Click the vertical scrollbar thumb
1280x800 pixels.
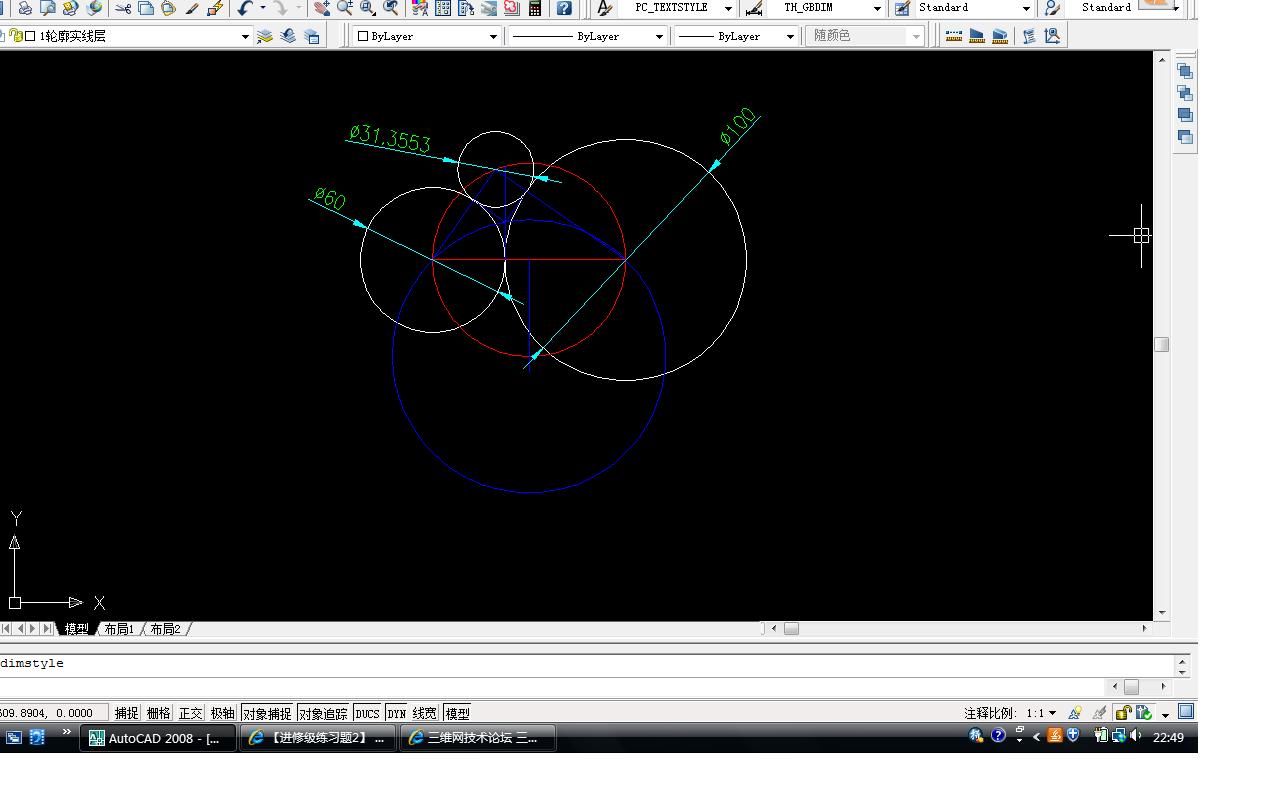tap(1162, 344)
